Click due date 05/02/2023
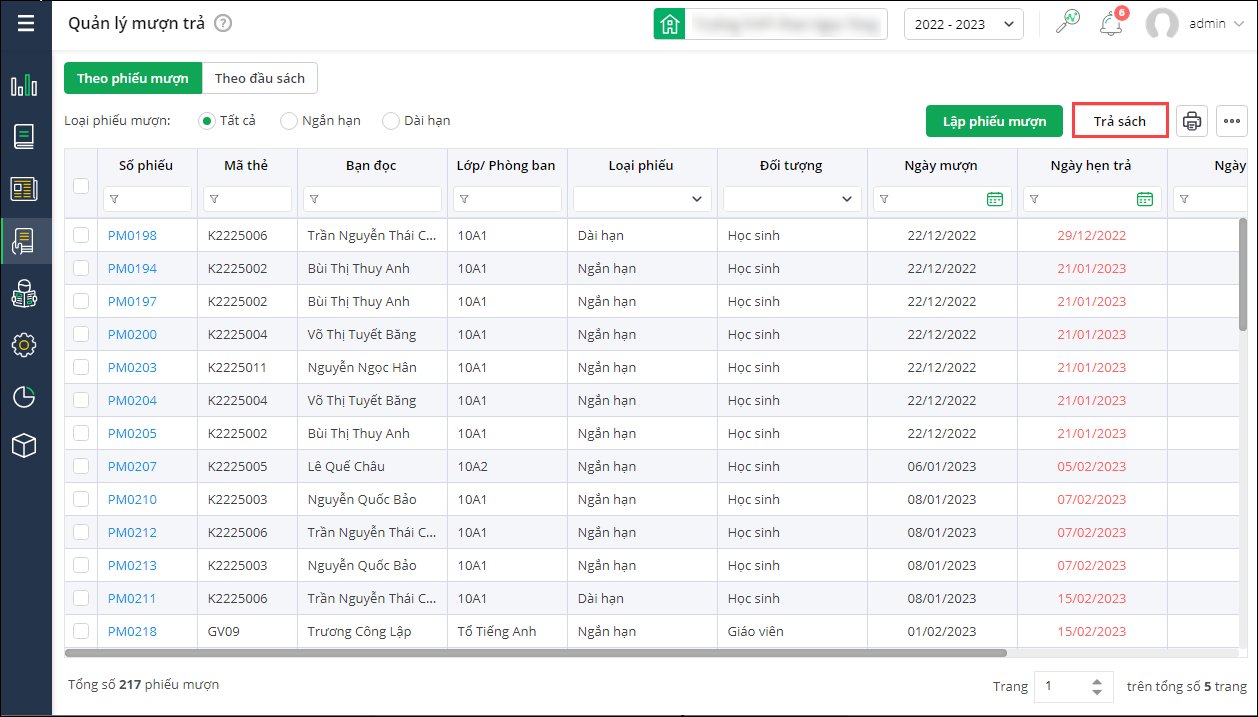The width and height of the screenshot is (1258, 717). click(1092, 466)
